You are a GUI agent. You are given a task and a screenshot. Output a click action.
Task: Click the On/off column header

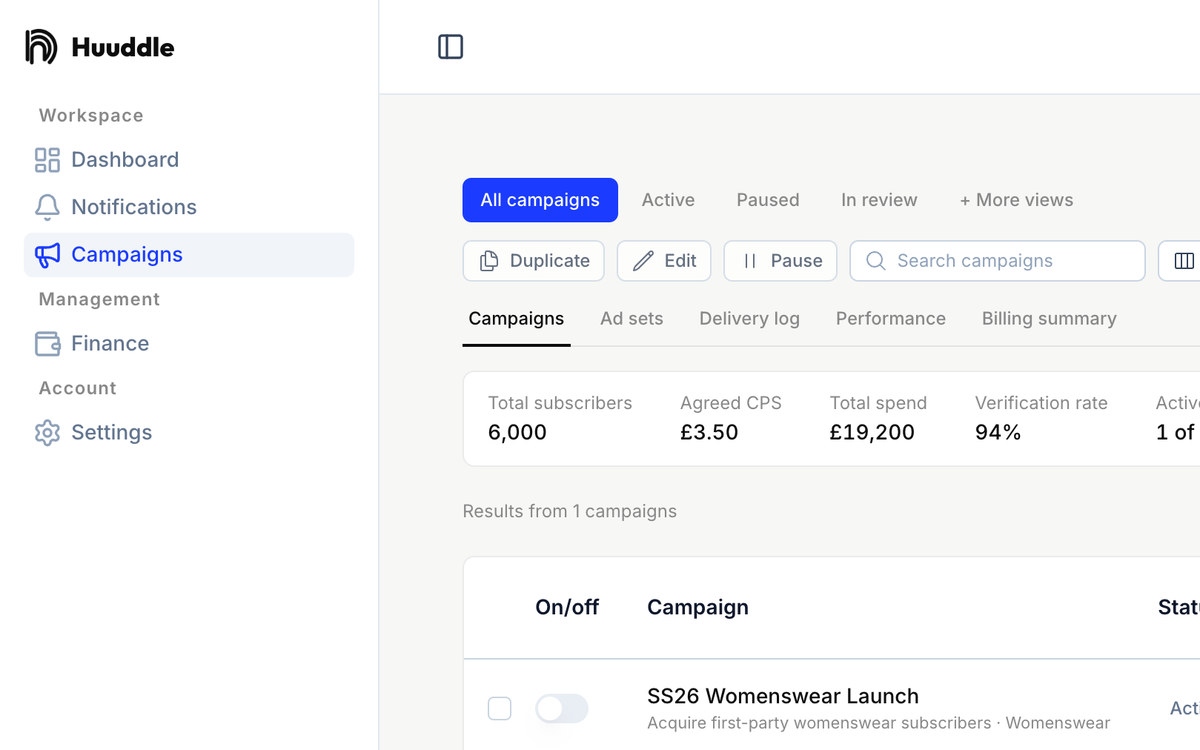point(567,607)
